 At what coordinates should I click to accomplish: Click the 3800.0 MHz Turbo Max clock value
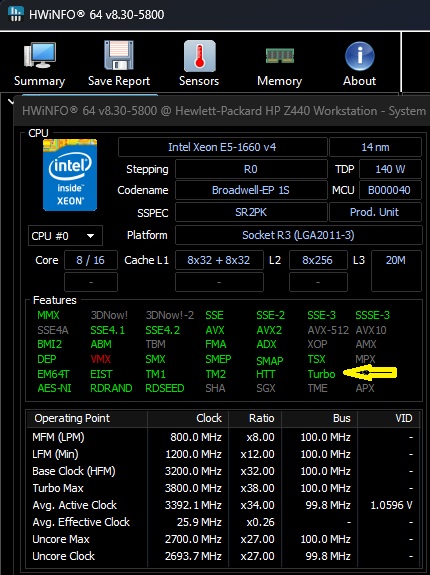click(x=193, y=488)
